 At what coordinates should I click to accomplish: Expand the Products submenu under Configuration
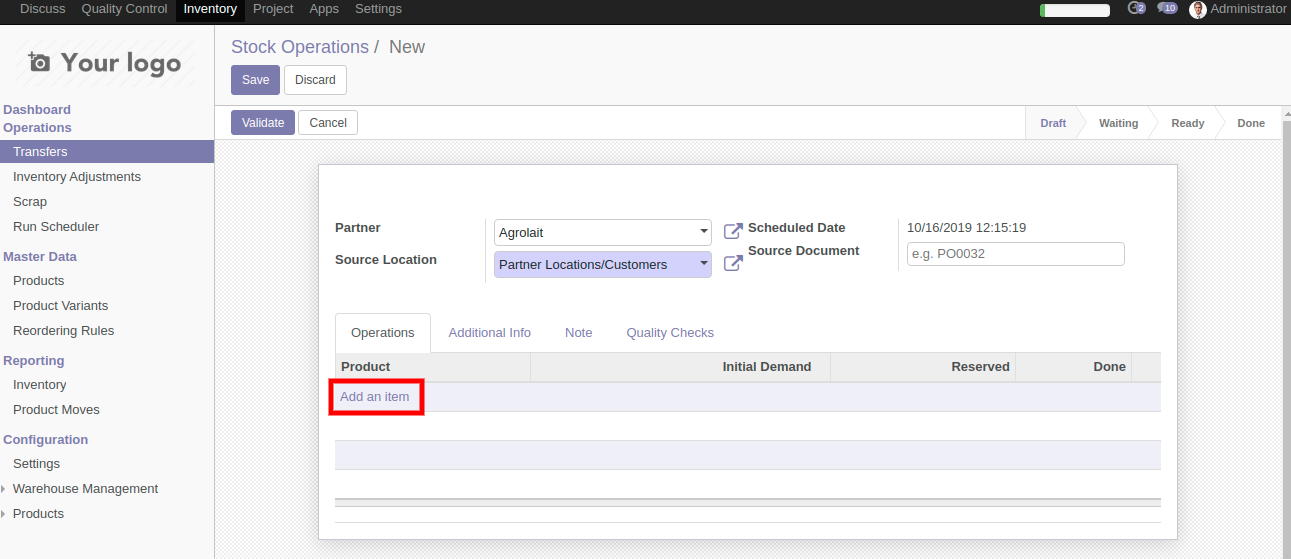(x=38, y=514)
